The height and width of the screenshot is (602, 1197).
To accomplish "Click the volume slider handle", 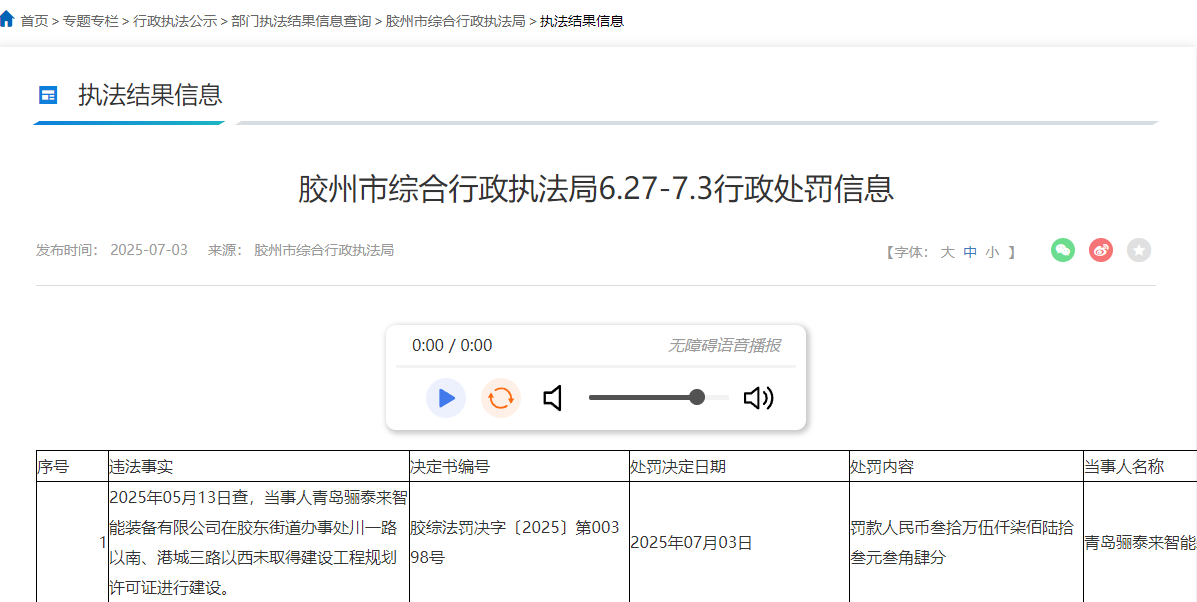I will click(697, 397).
